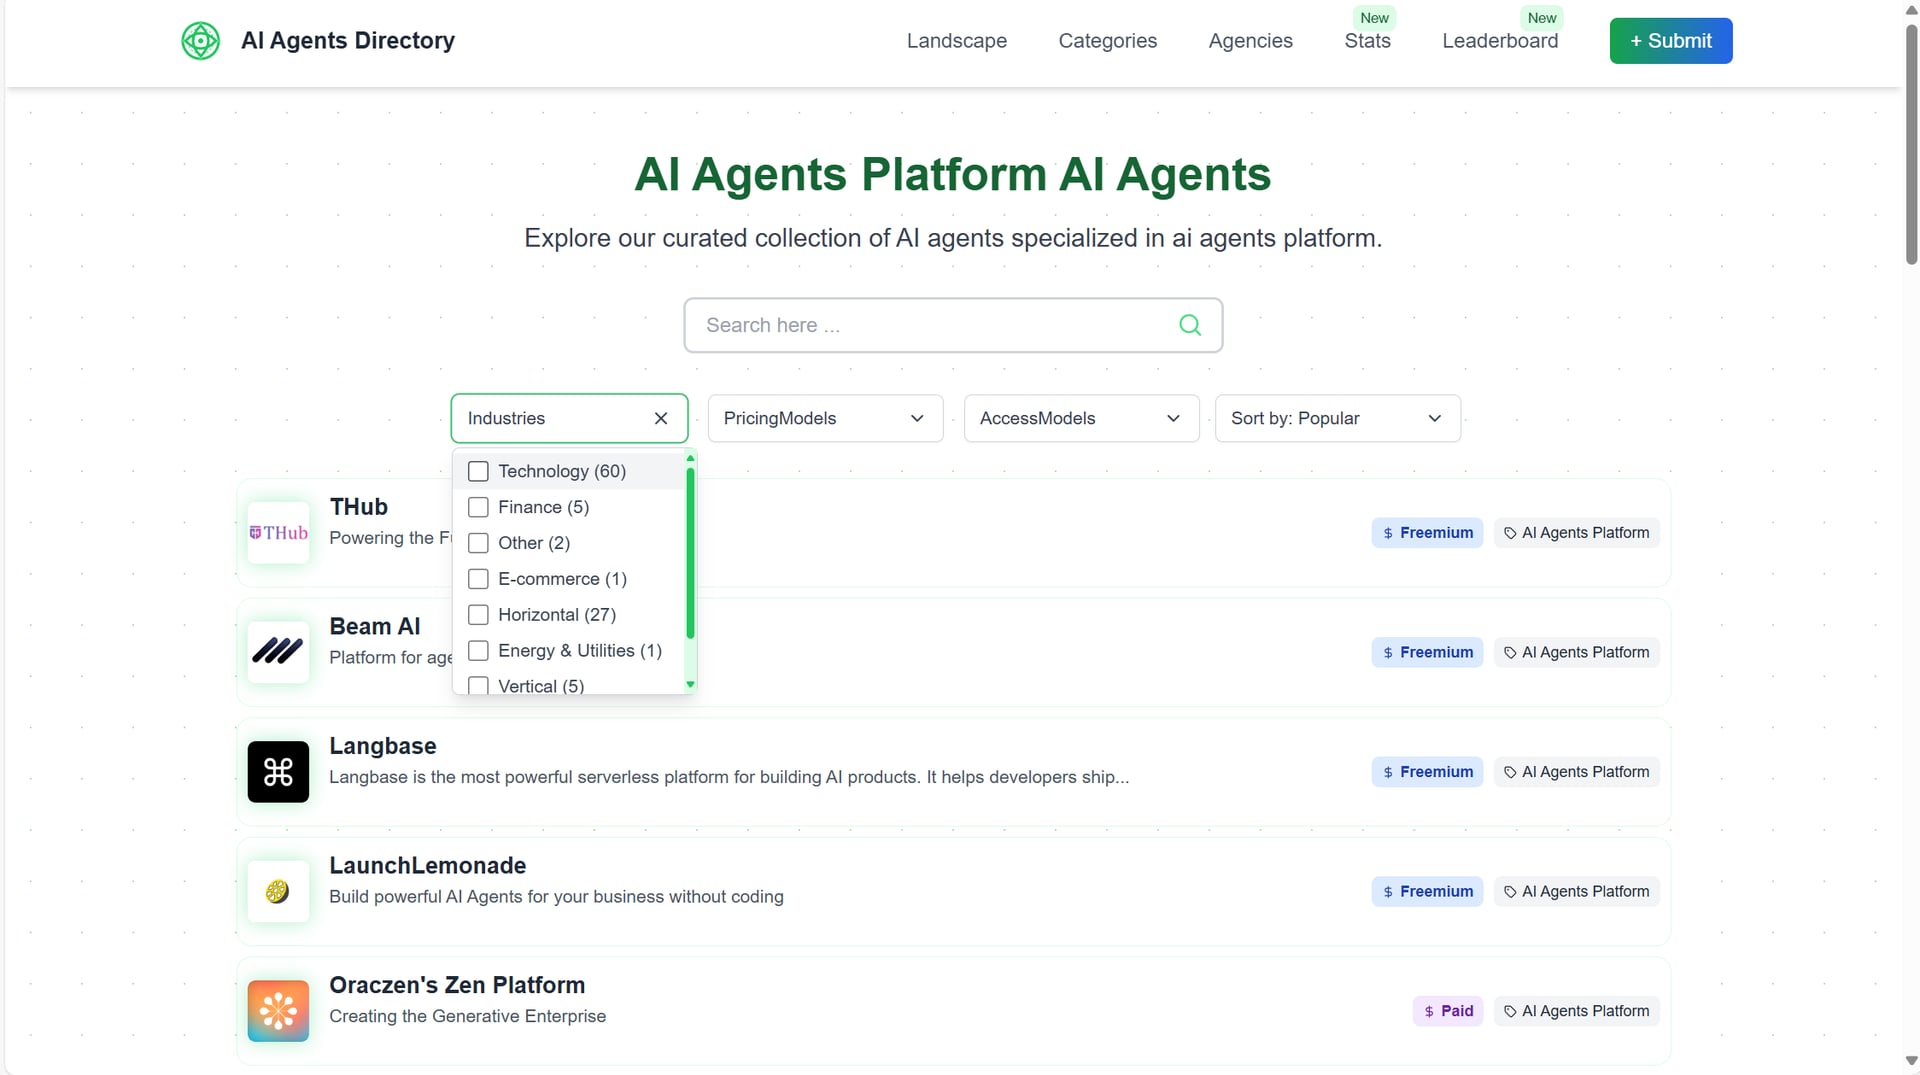Click the Freemium badge on the LaunchLemonade row
This screenshot has width=1920, height=1075.
point(1427,891)
